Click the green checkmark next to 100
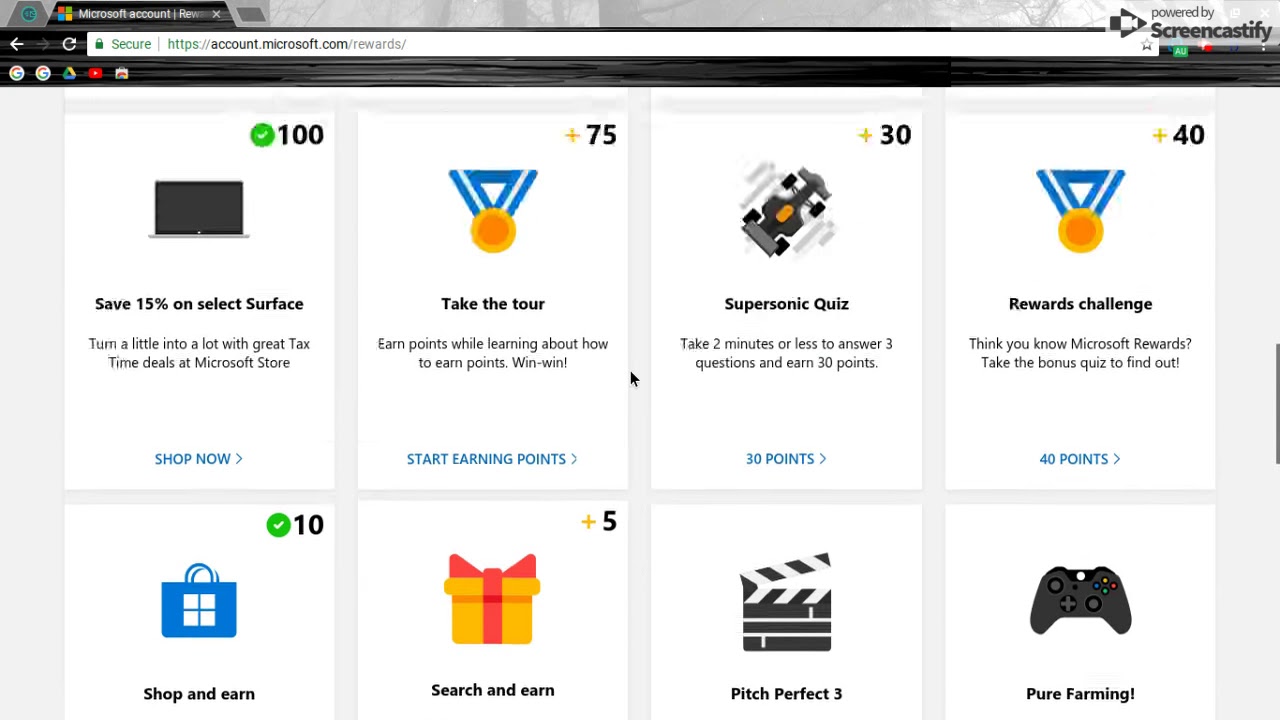 262,135
